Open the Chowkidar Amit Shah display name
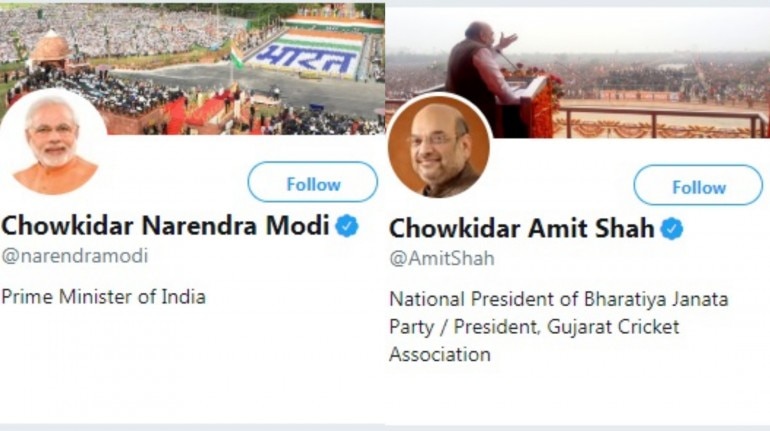Image resolution: width=770 pixels, height=431 pixels. click(x=521, y=229)
